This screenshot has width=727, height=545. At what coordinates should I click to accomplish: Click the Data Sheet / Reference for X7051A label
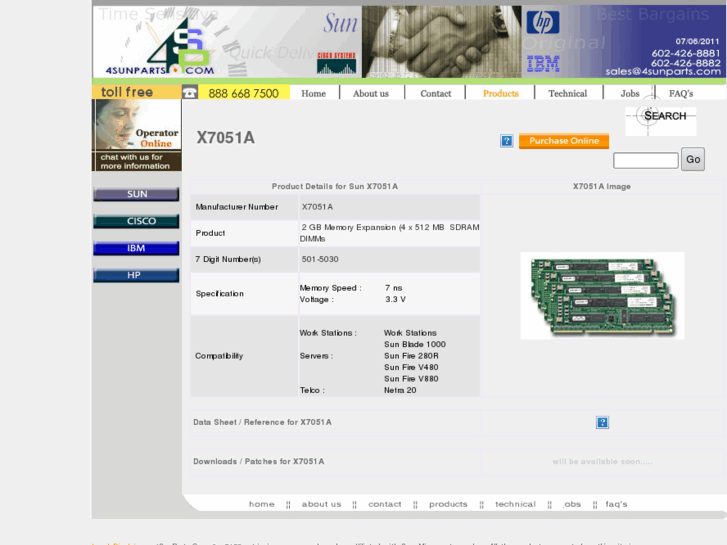[262, 422]
